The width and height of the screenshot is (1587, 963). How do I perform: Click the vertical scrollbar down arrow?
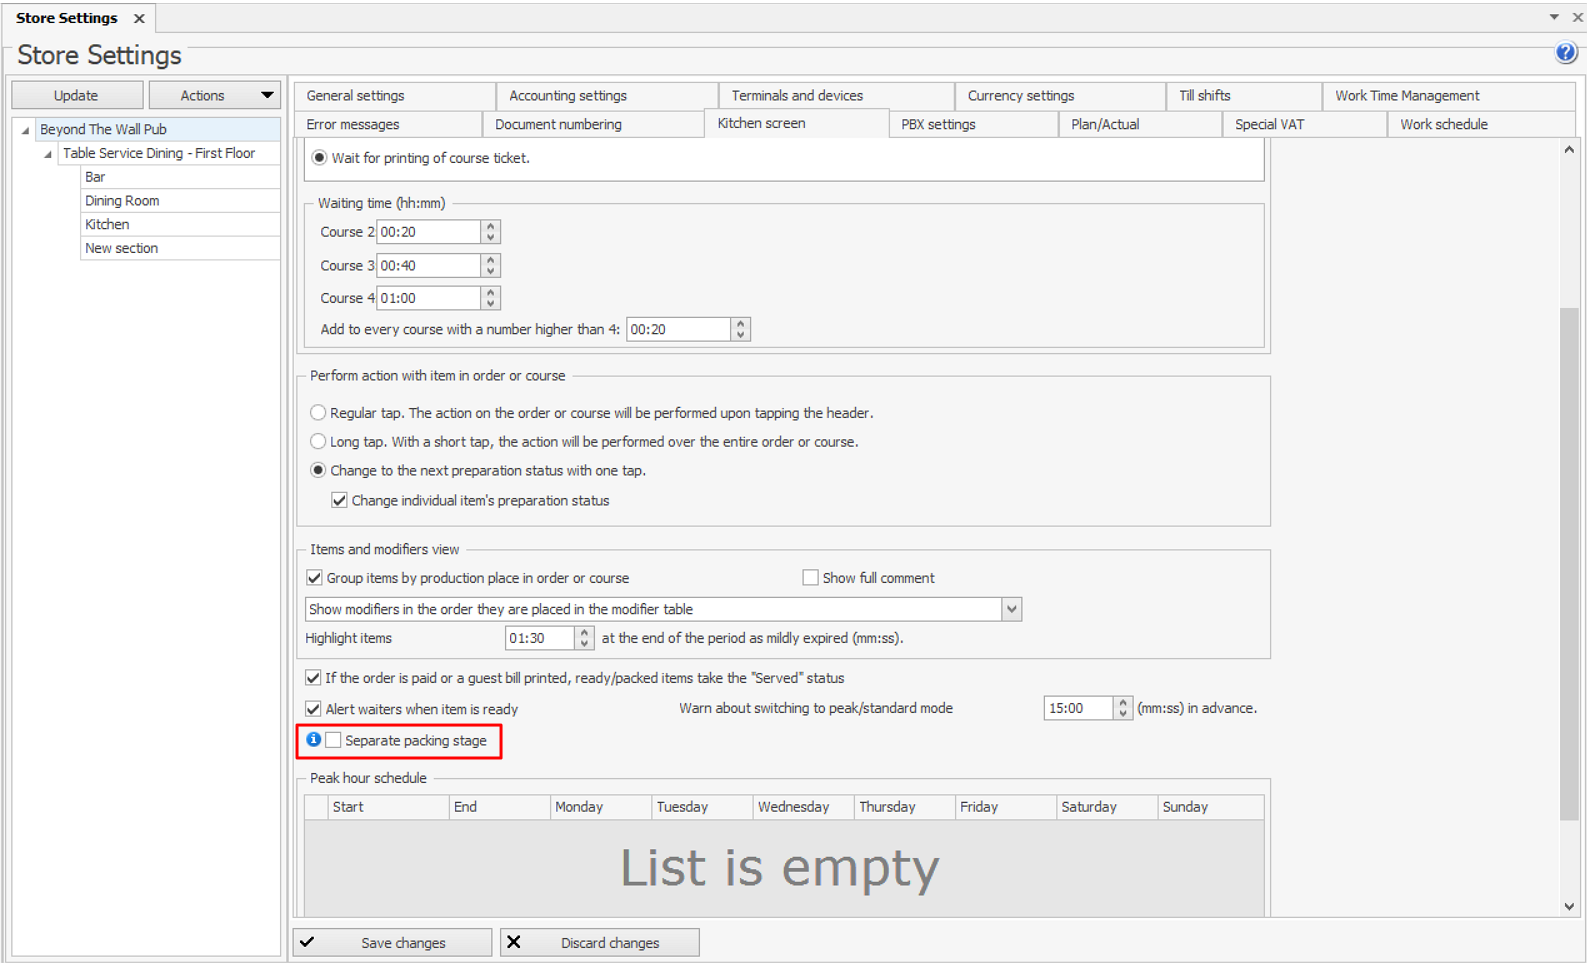pyautogui.click(x=1568, y=906)
